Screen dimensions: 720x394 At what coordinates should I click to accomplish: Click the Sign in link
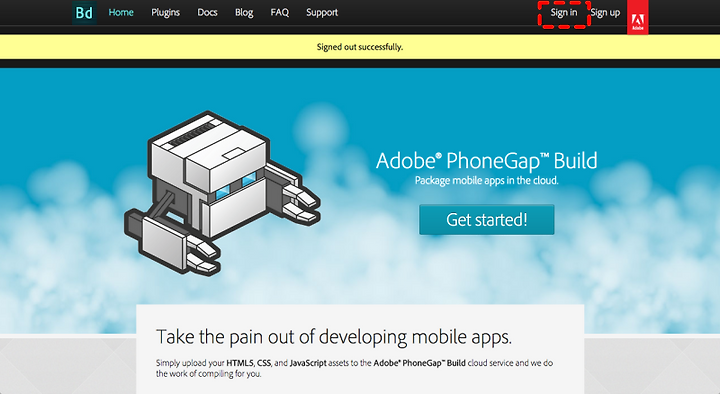564,13
